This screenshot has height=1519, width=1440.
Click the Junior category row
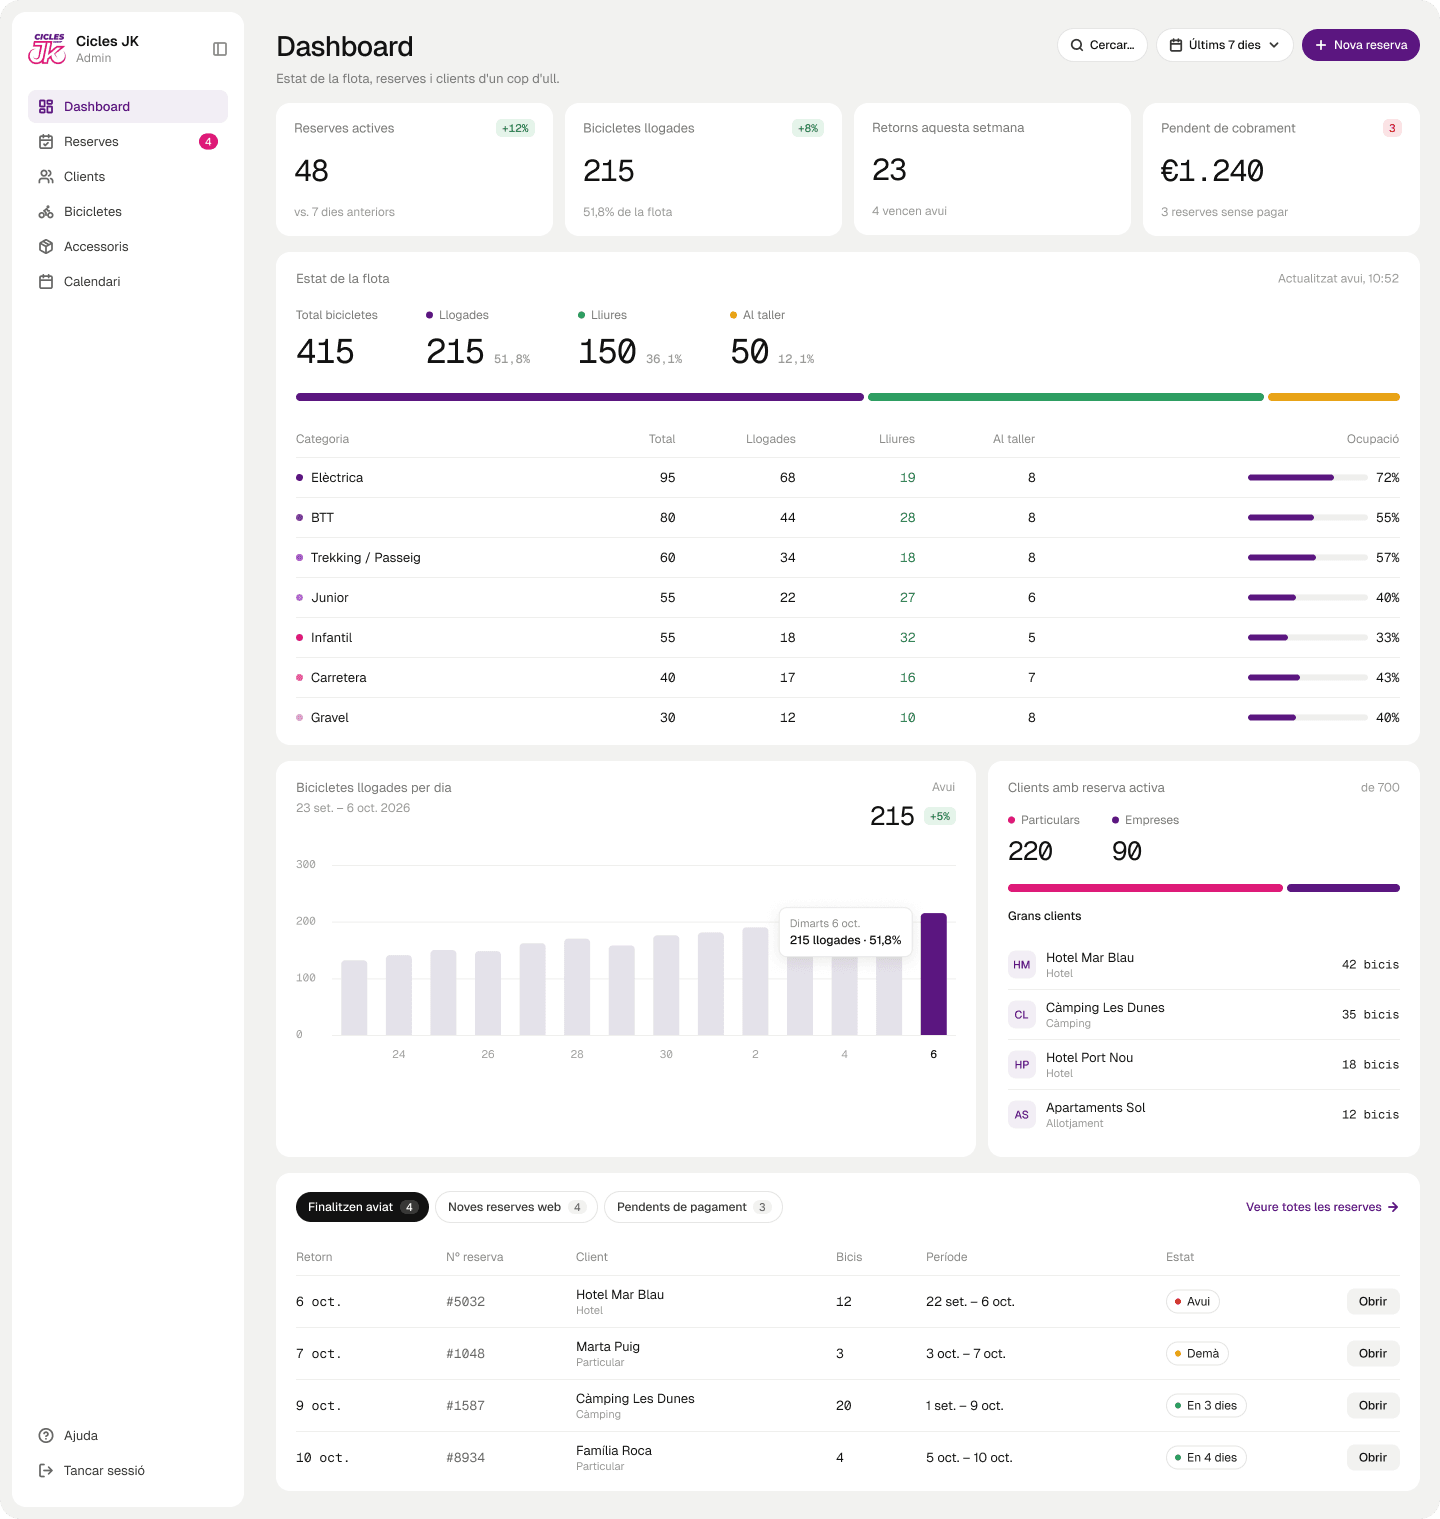tap(848, 598)
